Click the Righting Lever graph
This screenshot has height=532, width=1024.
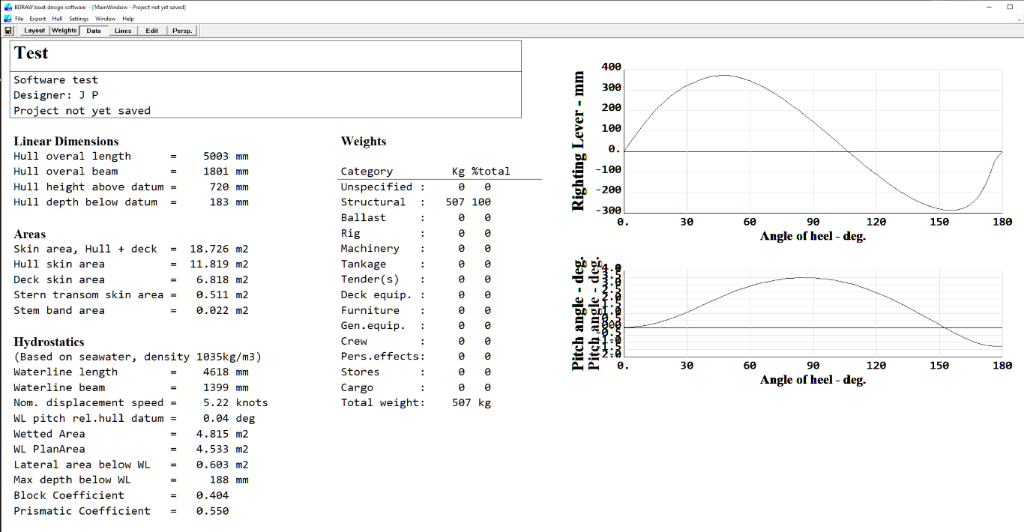[812, 140]
